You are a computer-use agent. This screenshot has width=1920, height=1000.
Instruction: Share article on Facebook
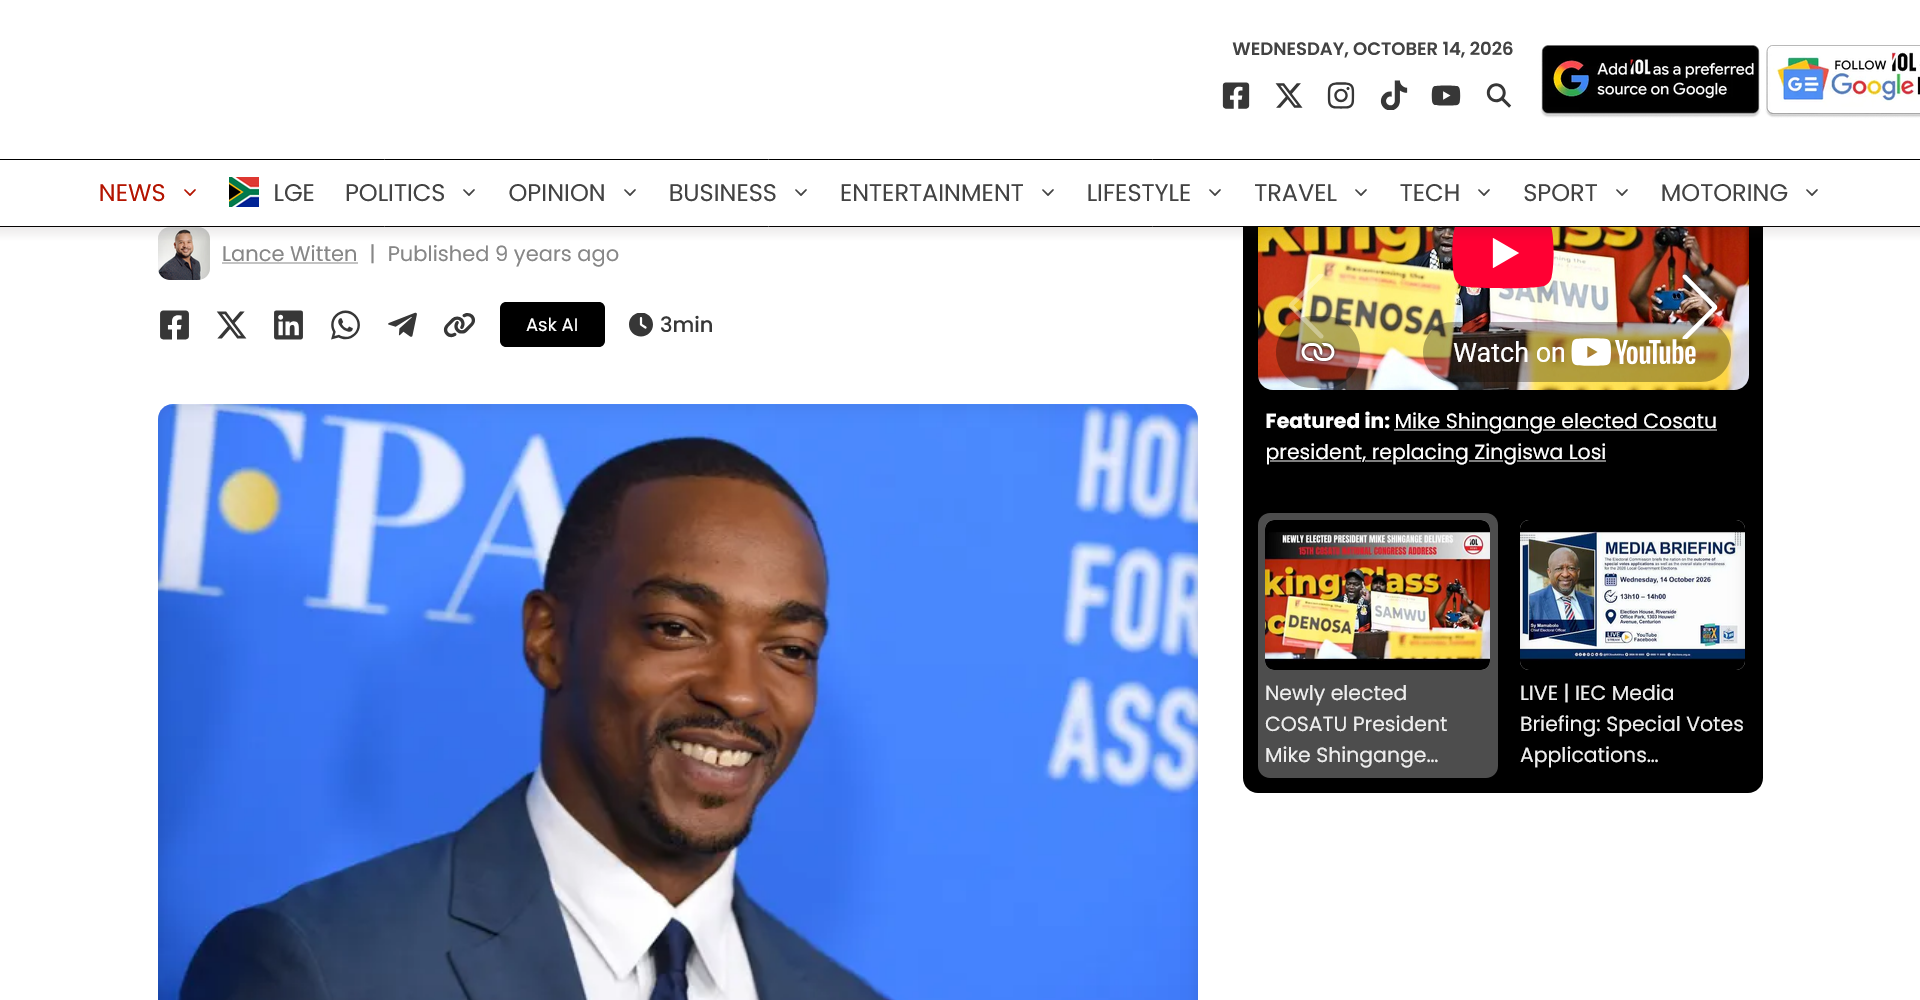click(x=174, y=325)
